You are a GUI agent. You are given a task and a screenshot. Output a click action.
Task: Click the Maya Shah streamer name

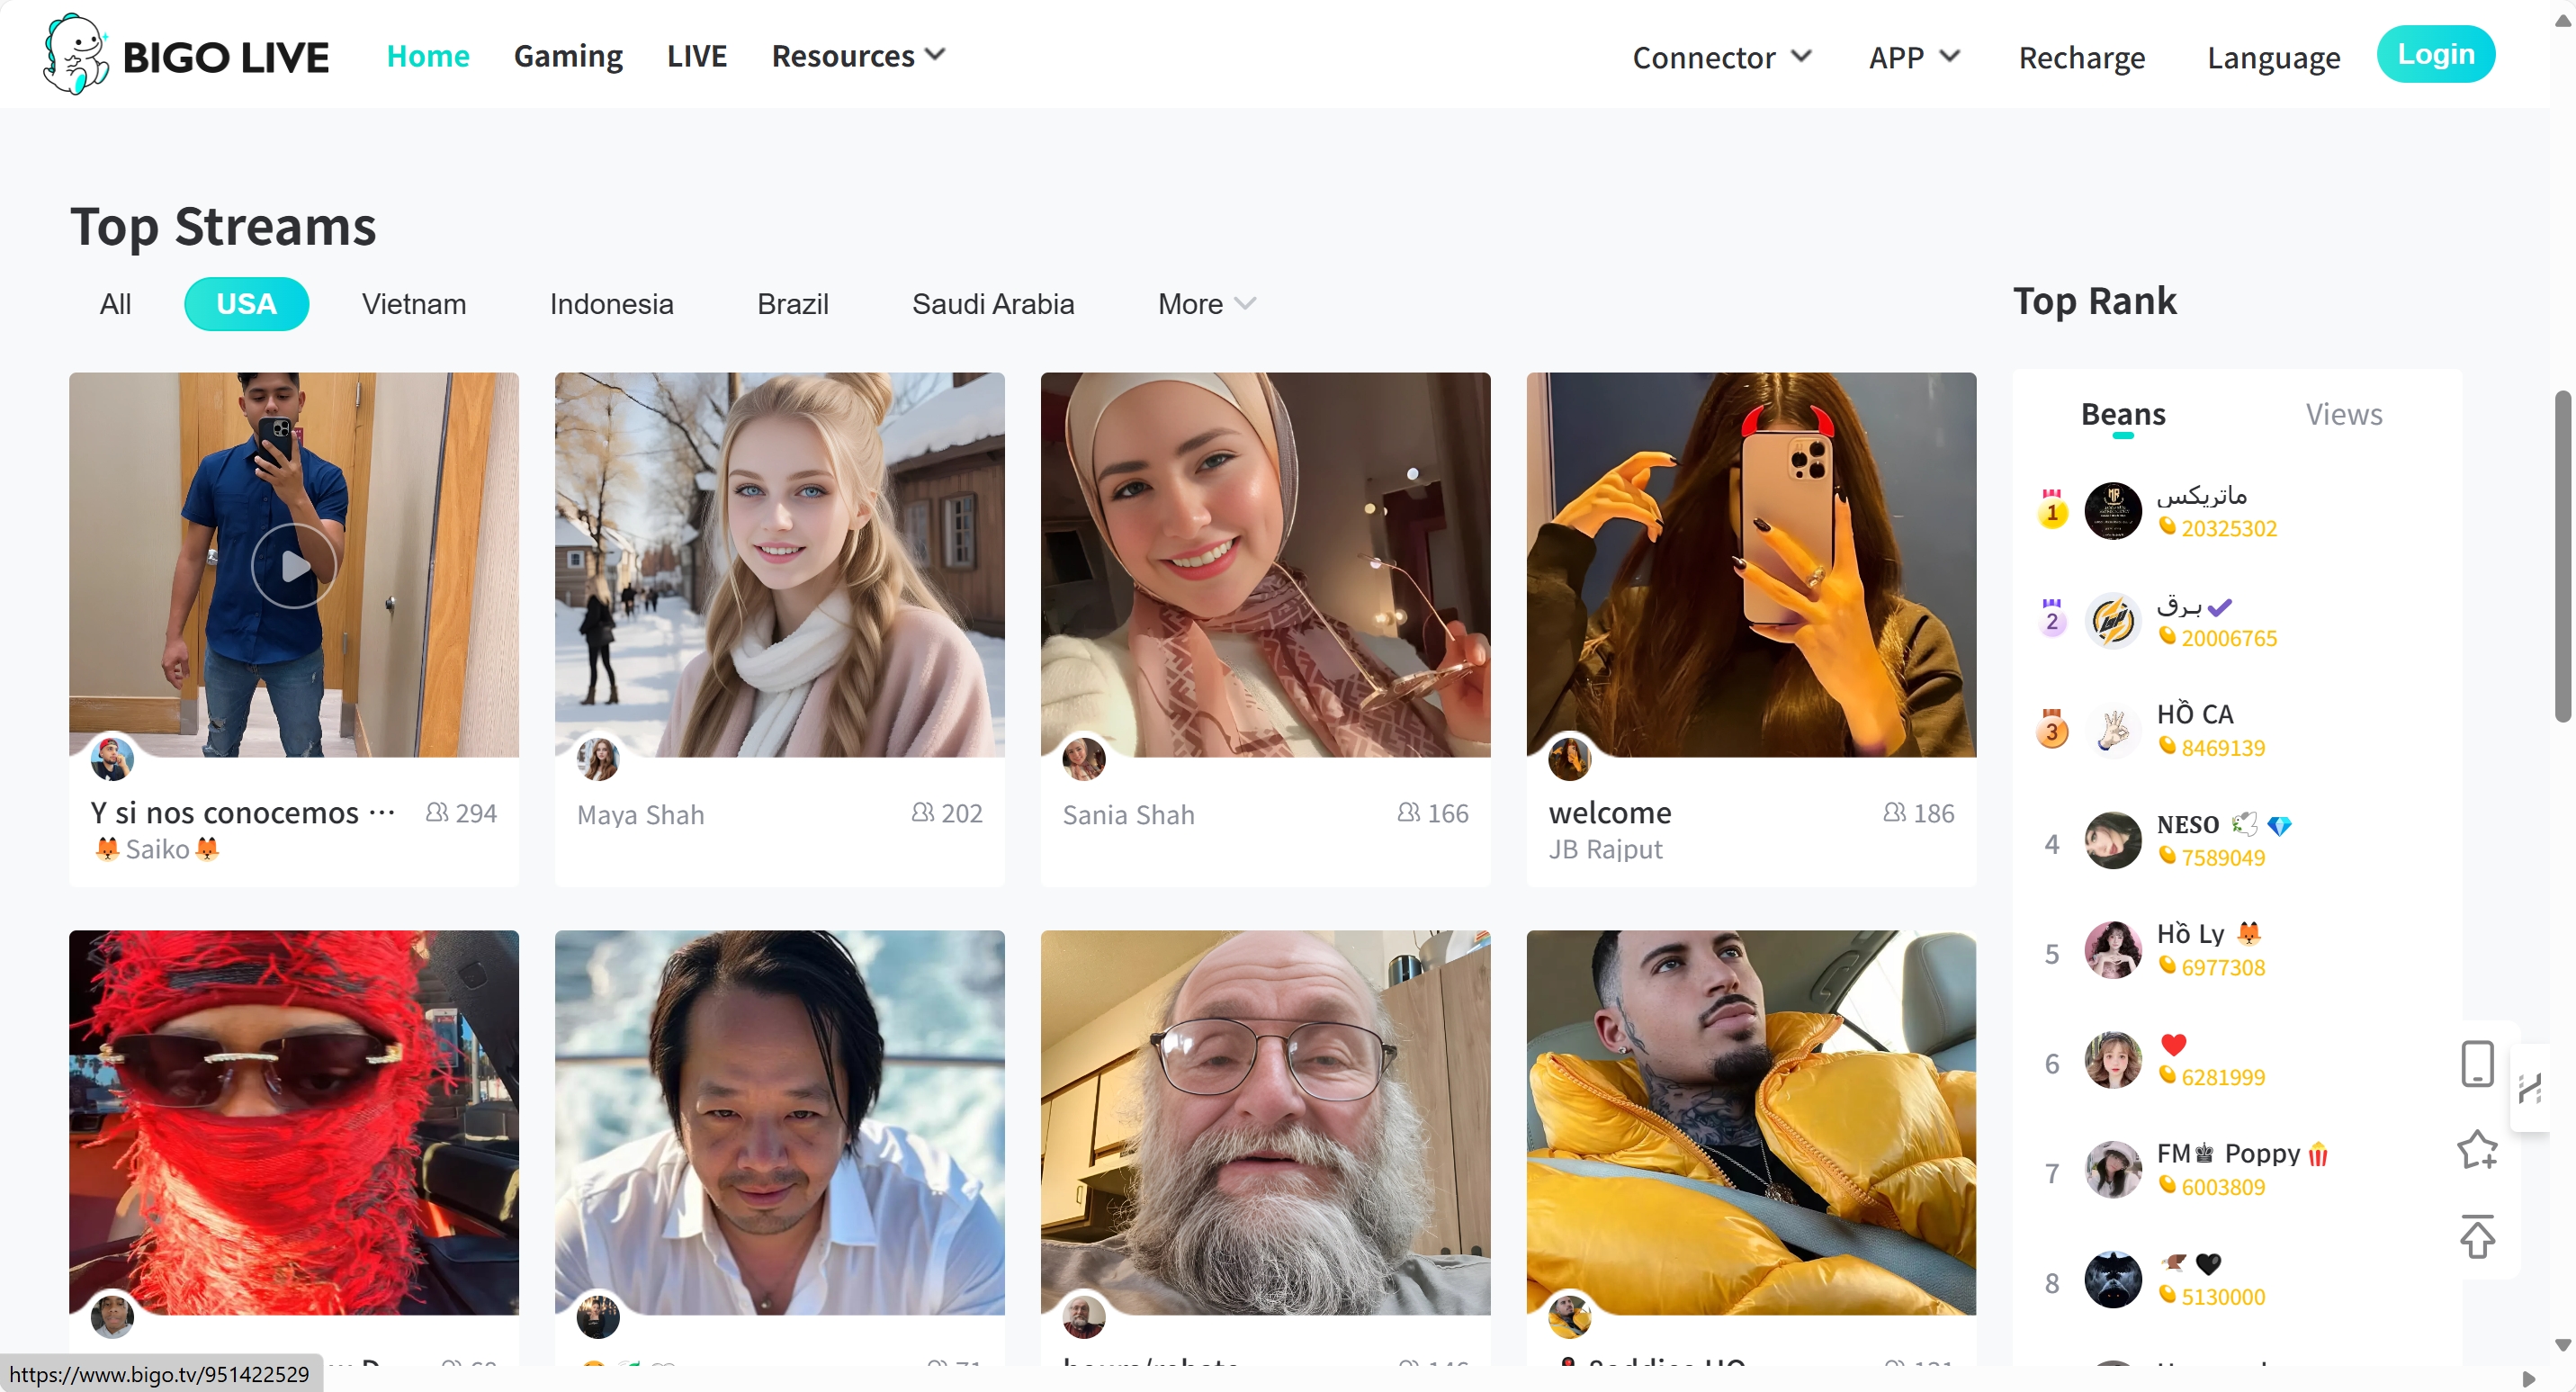point(641,815)
